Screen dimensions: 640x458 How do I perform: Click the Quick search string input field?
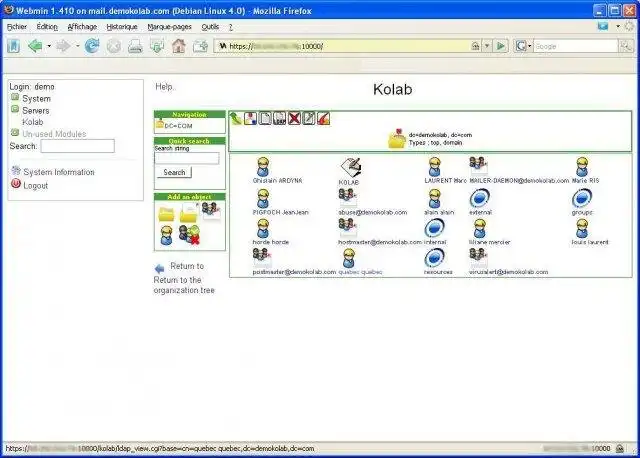pos(187,158)
